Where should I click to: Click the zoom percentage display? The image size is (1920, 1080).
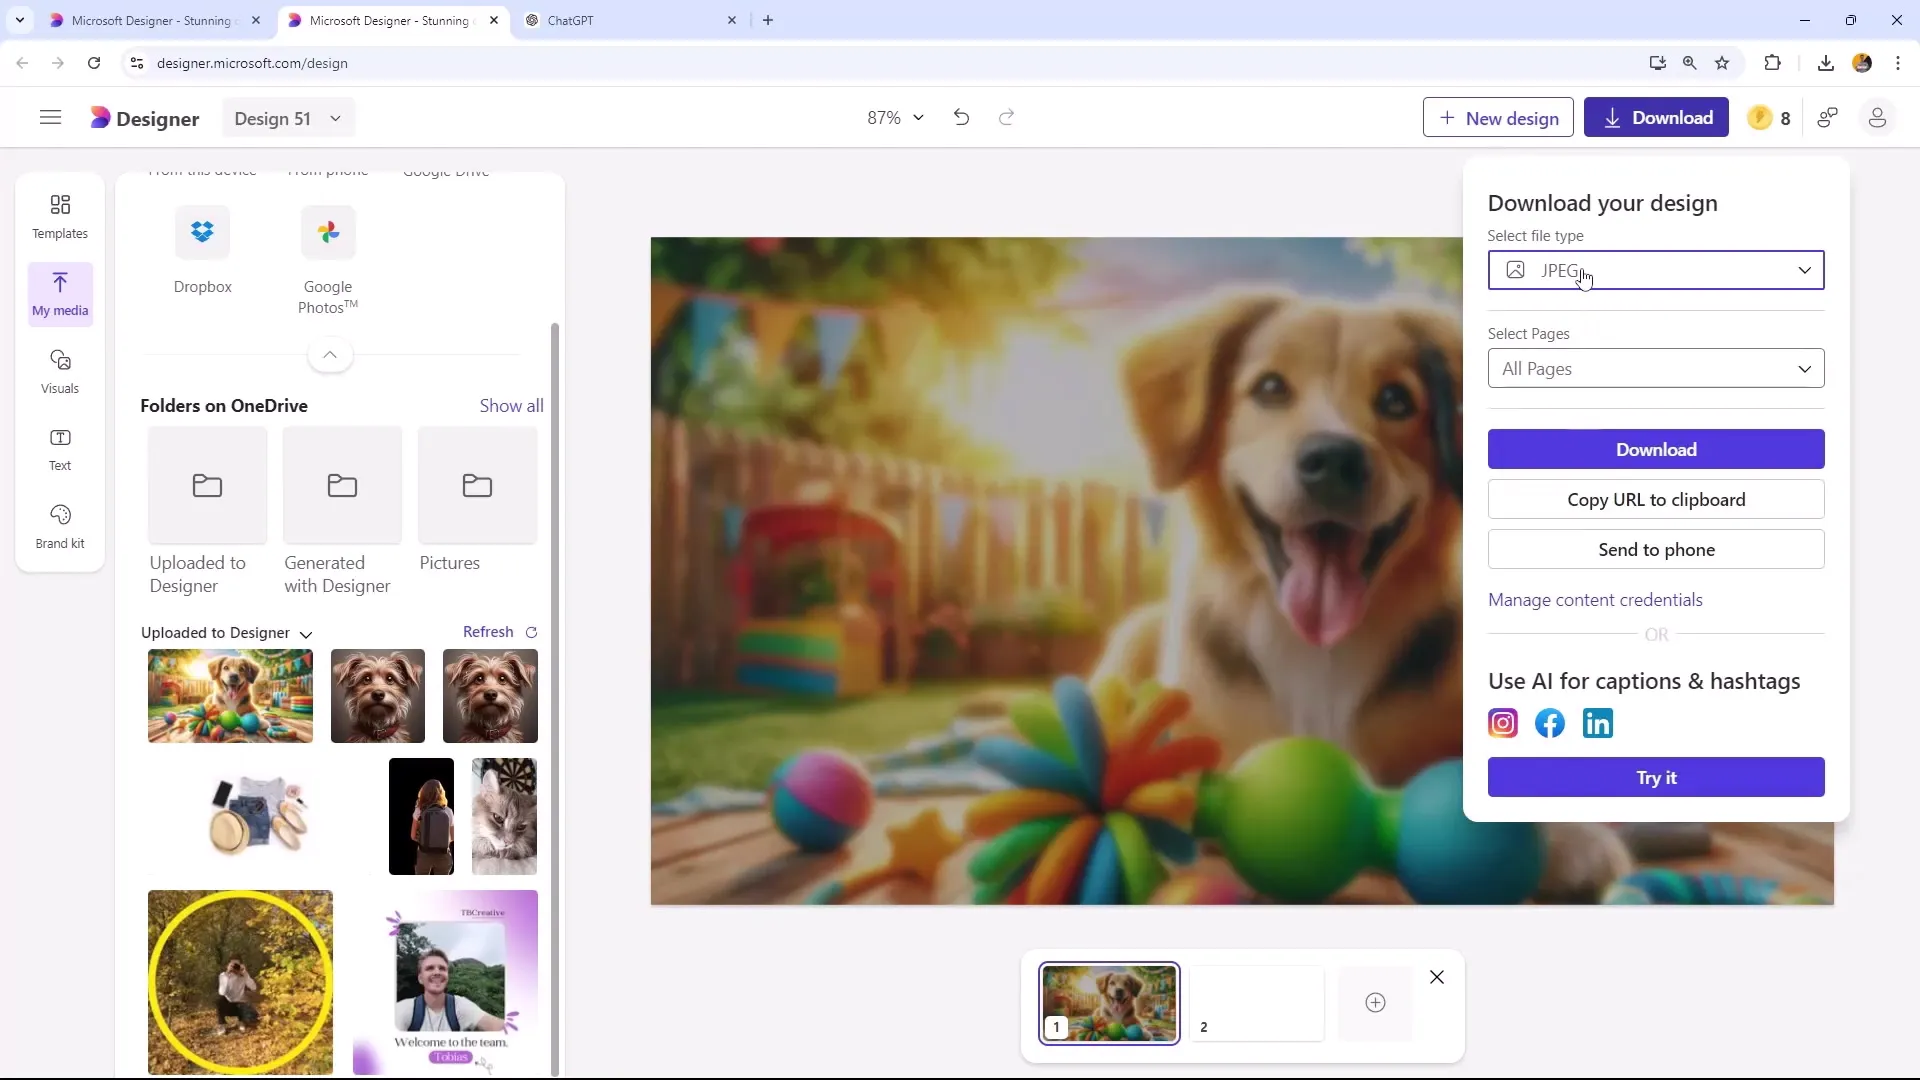[884, 117]
